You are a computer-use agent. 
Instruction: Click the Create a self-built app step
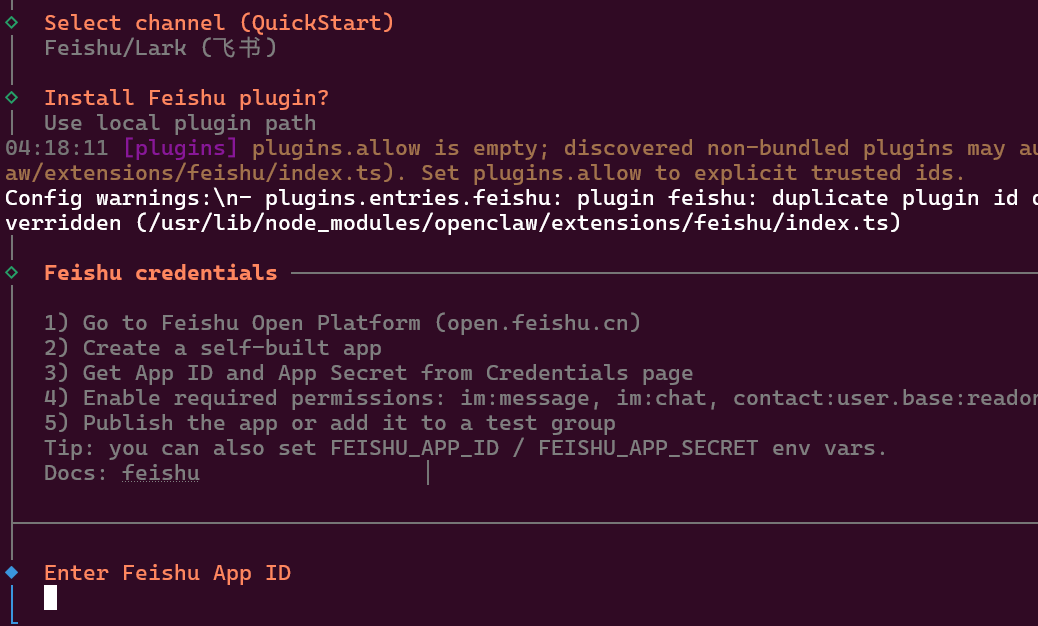213,348
